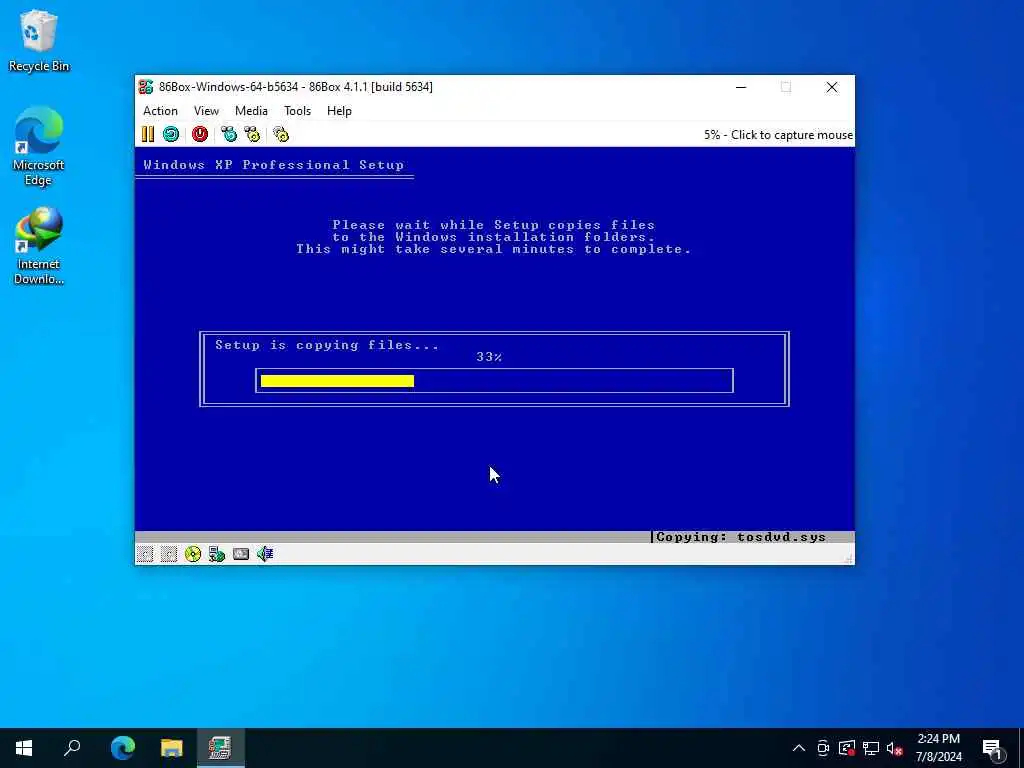This screenshot has width=1024, height=768.
Task: Open the Tools menu
Action: 297,111
